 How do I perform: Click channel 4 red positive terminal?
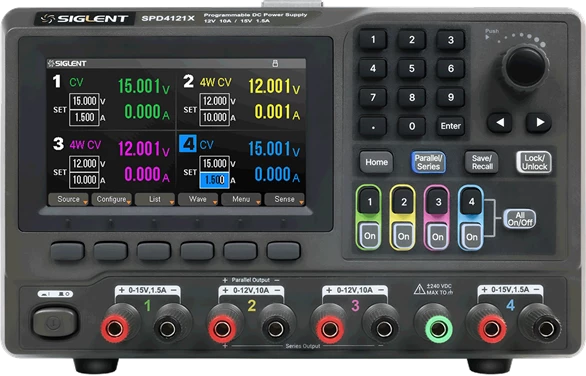pos(493,329)
